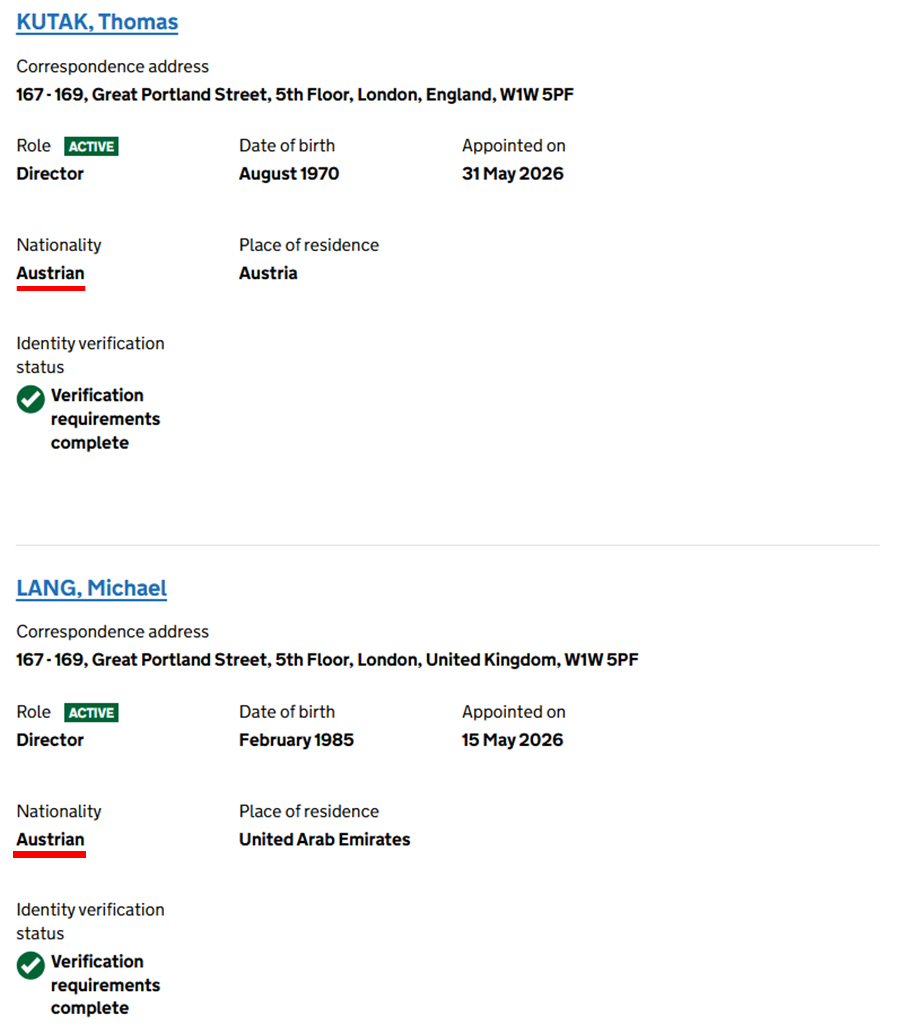Image resolution: width=899 pixels, height=1032 pixels.
Task: Click the green verification checkmark for Michael Lang
Action: [x=30, y=966]
